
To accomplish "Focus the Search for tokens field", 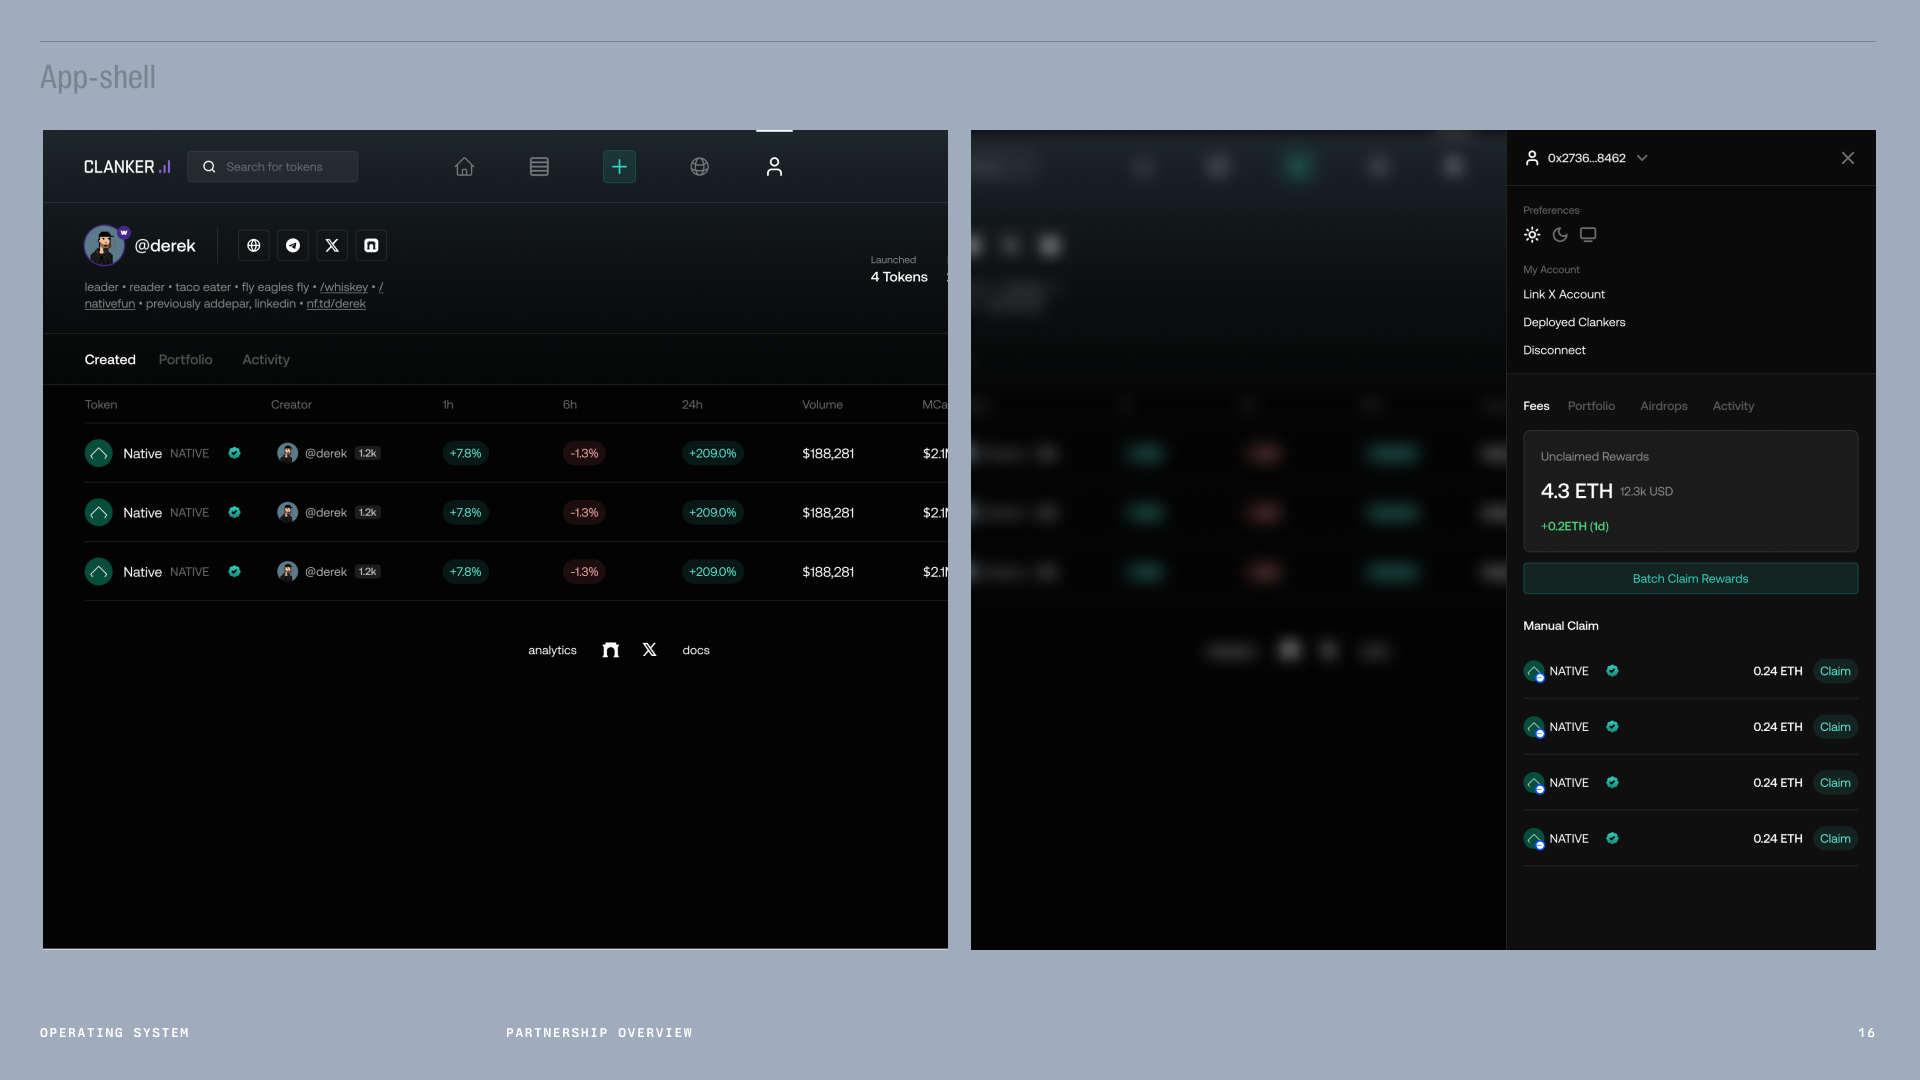I will point(272,167).
